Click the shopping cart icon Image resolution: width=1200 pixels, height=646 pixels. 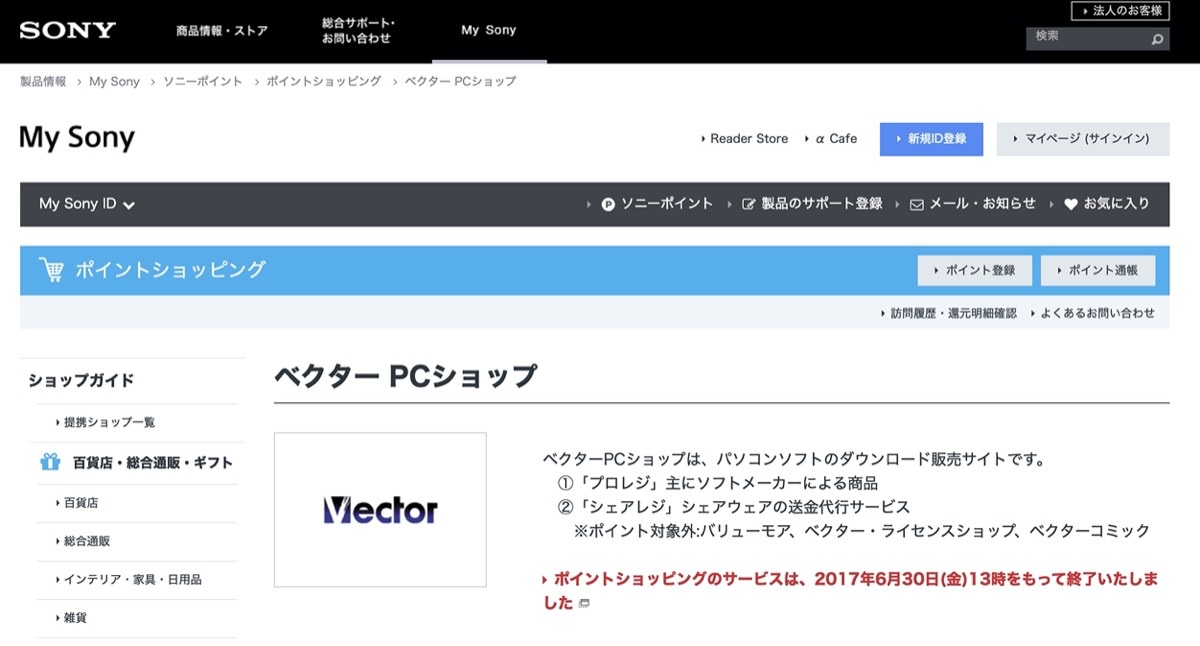coord(51,270)
